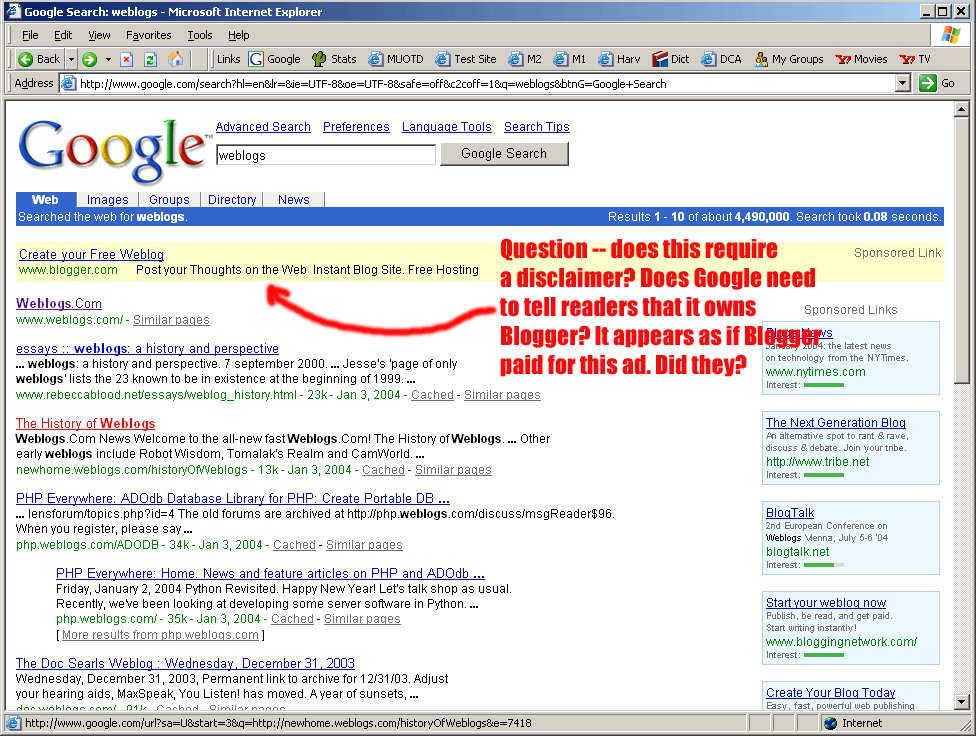The width and height of the screenshot is (976, 736).
Task: Open the Google links bar shortcut
Action: (x=275, y=59)
